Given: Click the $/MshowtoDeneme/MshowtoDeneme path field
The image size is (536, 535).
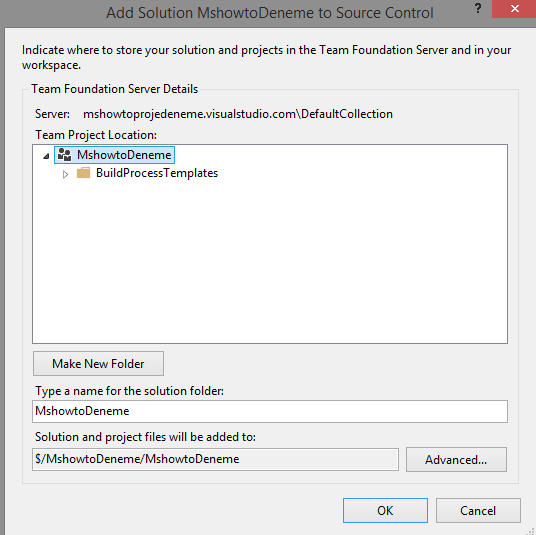Looking at the screenshot, I should coord(215,459).
